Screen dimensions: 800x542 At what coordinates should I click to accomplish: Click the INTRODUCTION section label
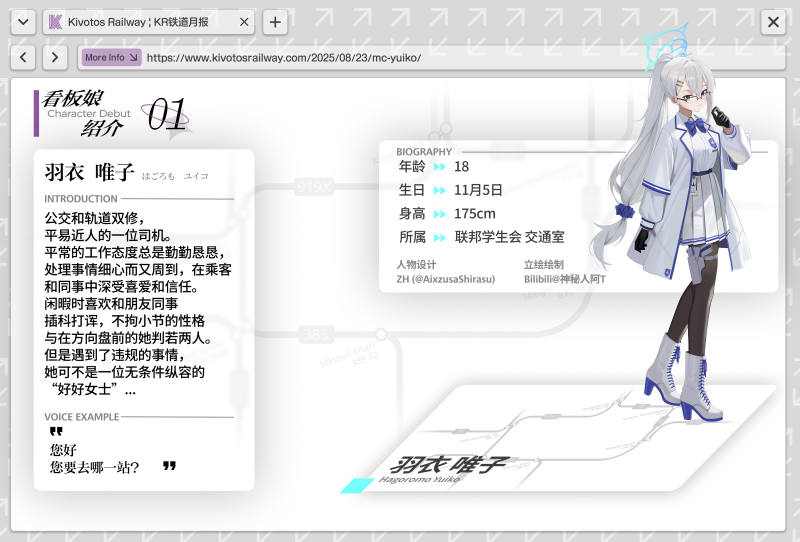click(81, 199)
